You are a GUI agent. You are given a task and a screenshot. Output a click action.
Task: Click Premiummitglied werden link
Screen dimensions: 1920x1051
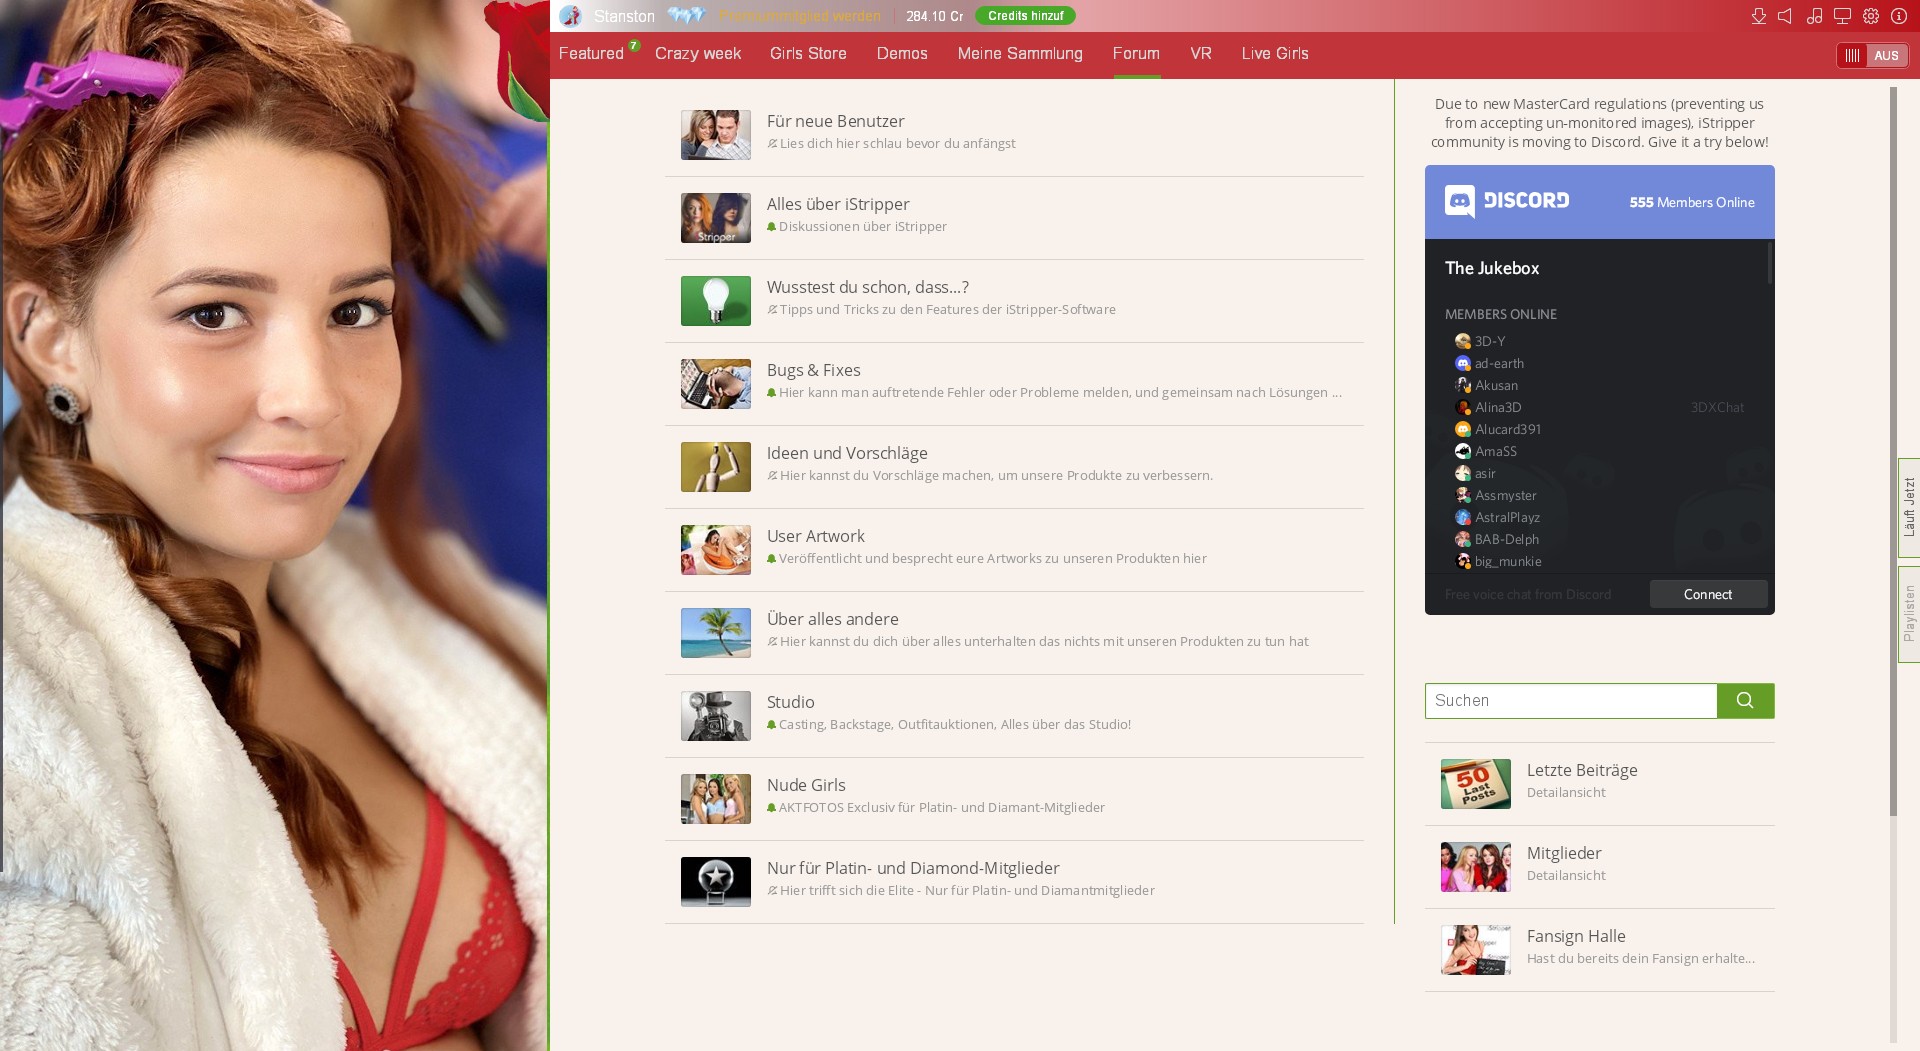pyautogui.click(x=800, y=16)
